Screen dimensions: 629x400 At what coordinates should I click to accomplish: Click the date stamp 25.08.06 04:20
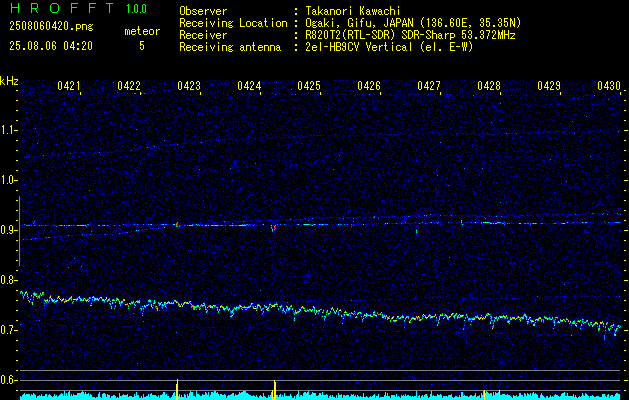pyautogui.click(x=51, y=46)
